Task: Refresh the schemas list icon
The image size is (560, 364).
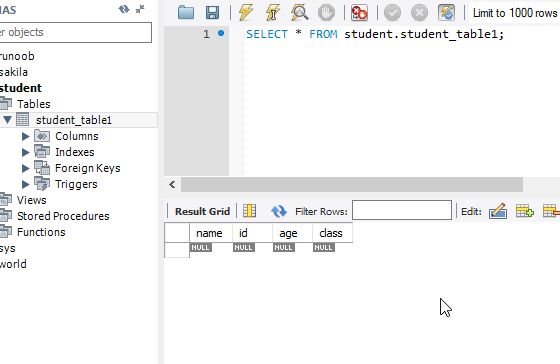Action: (124, 9)
